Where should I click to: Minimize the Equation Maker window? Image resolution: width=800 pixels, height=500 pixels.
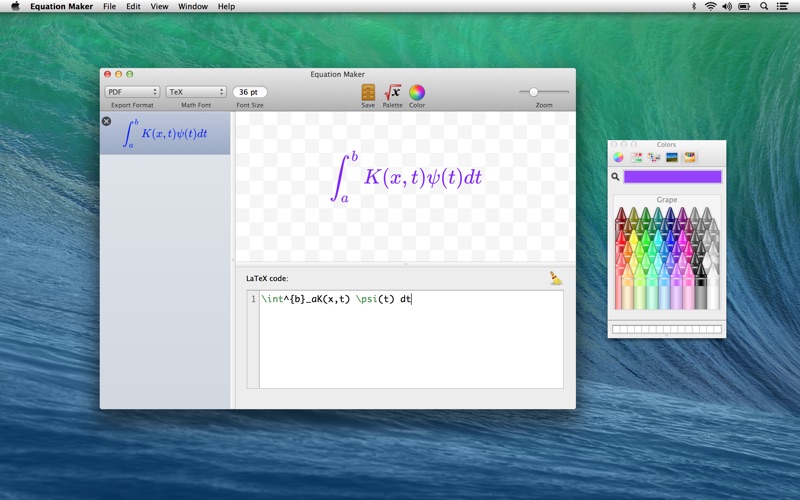point(118,74)
